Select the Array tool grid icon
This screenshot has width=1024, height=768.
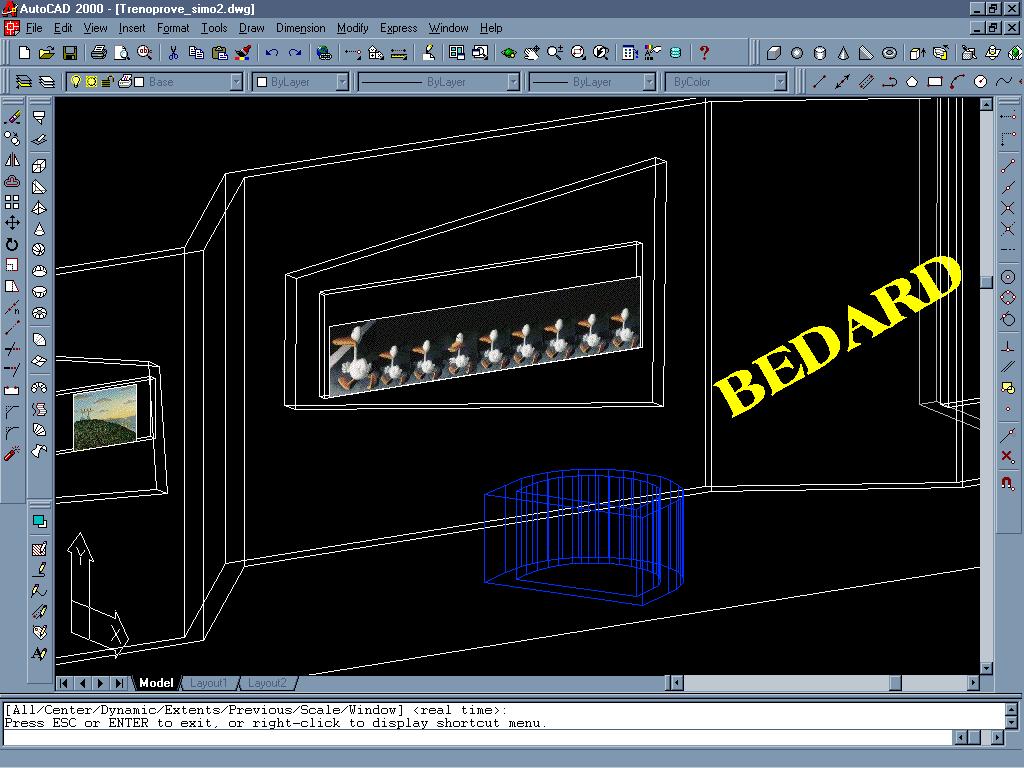[12, 202]
